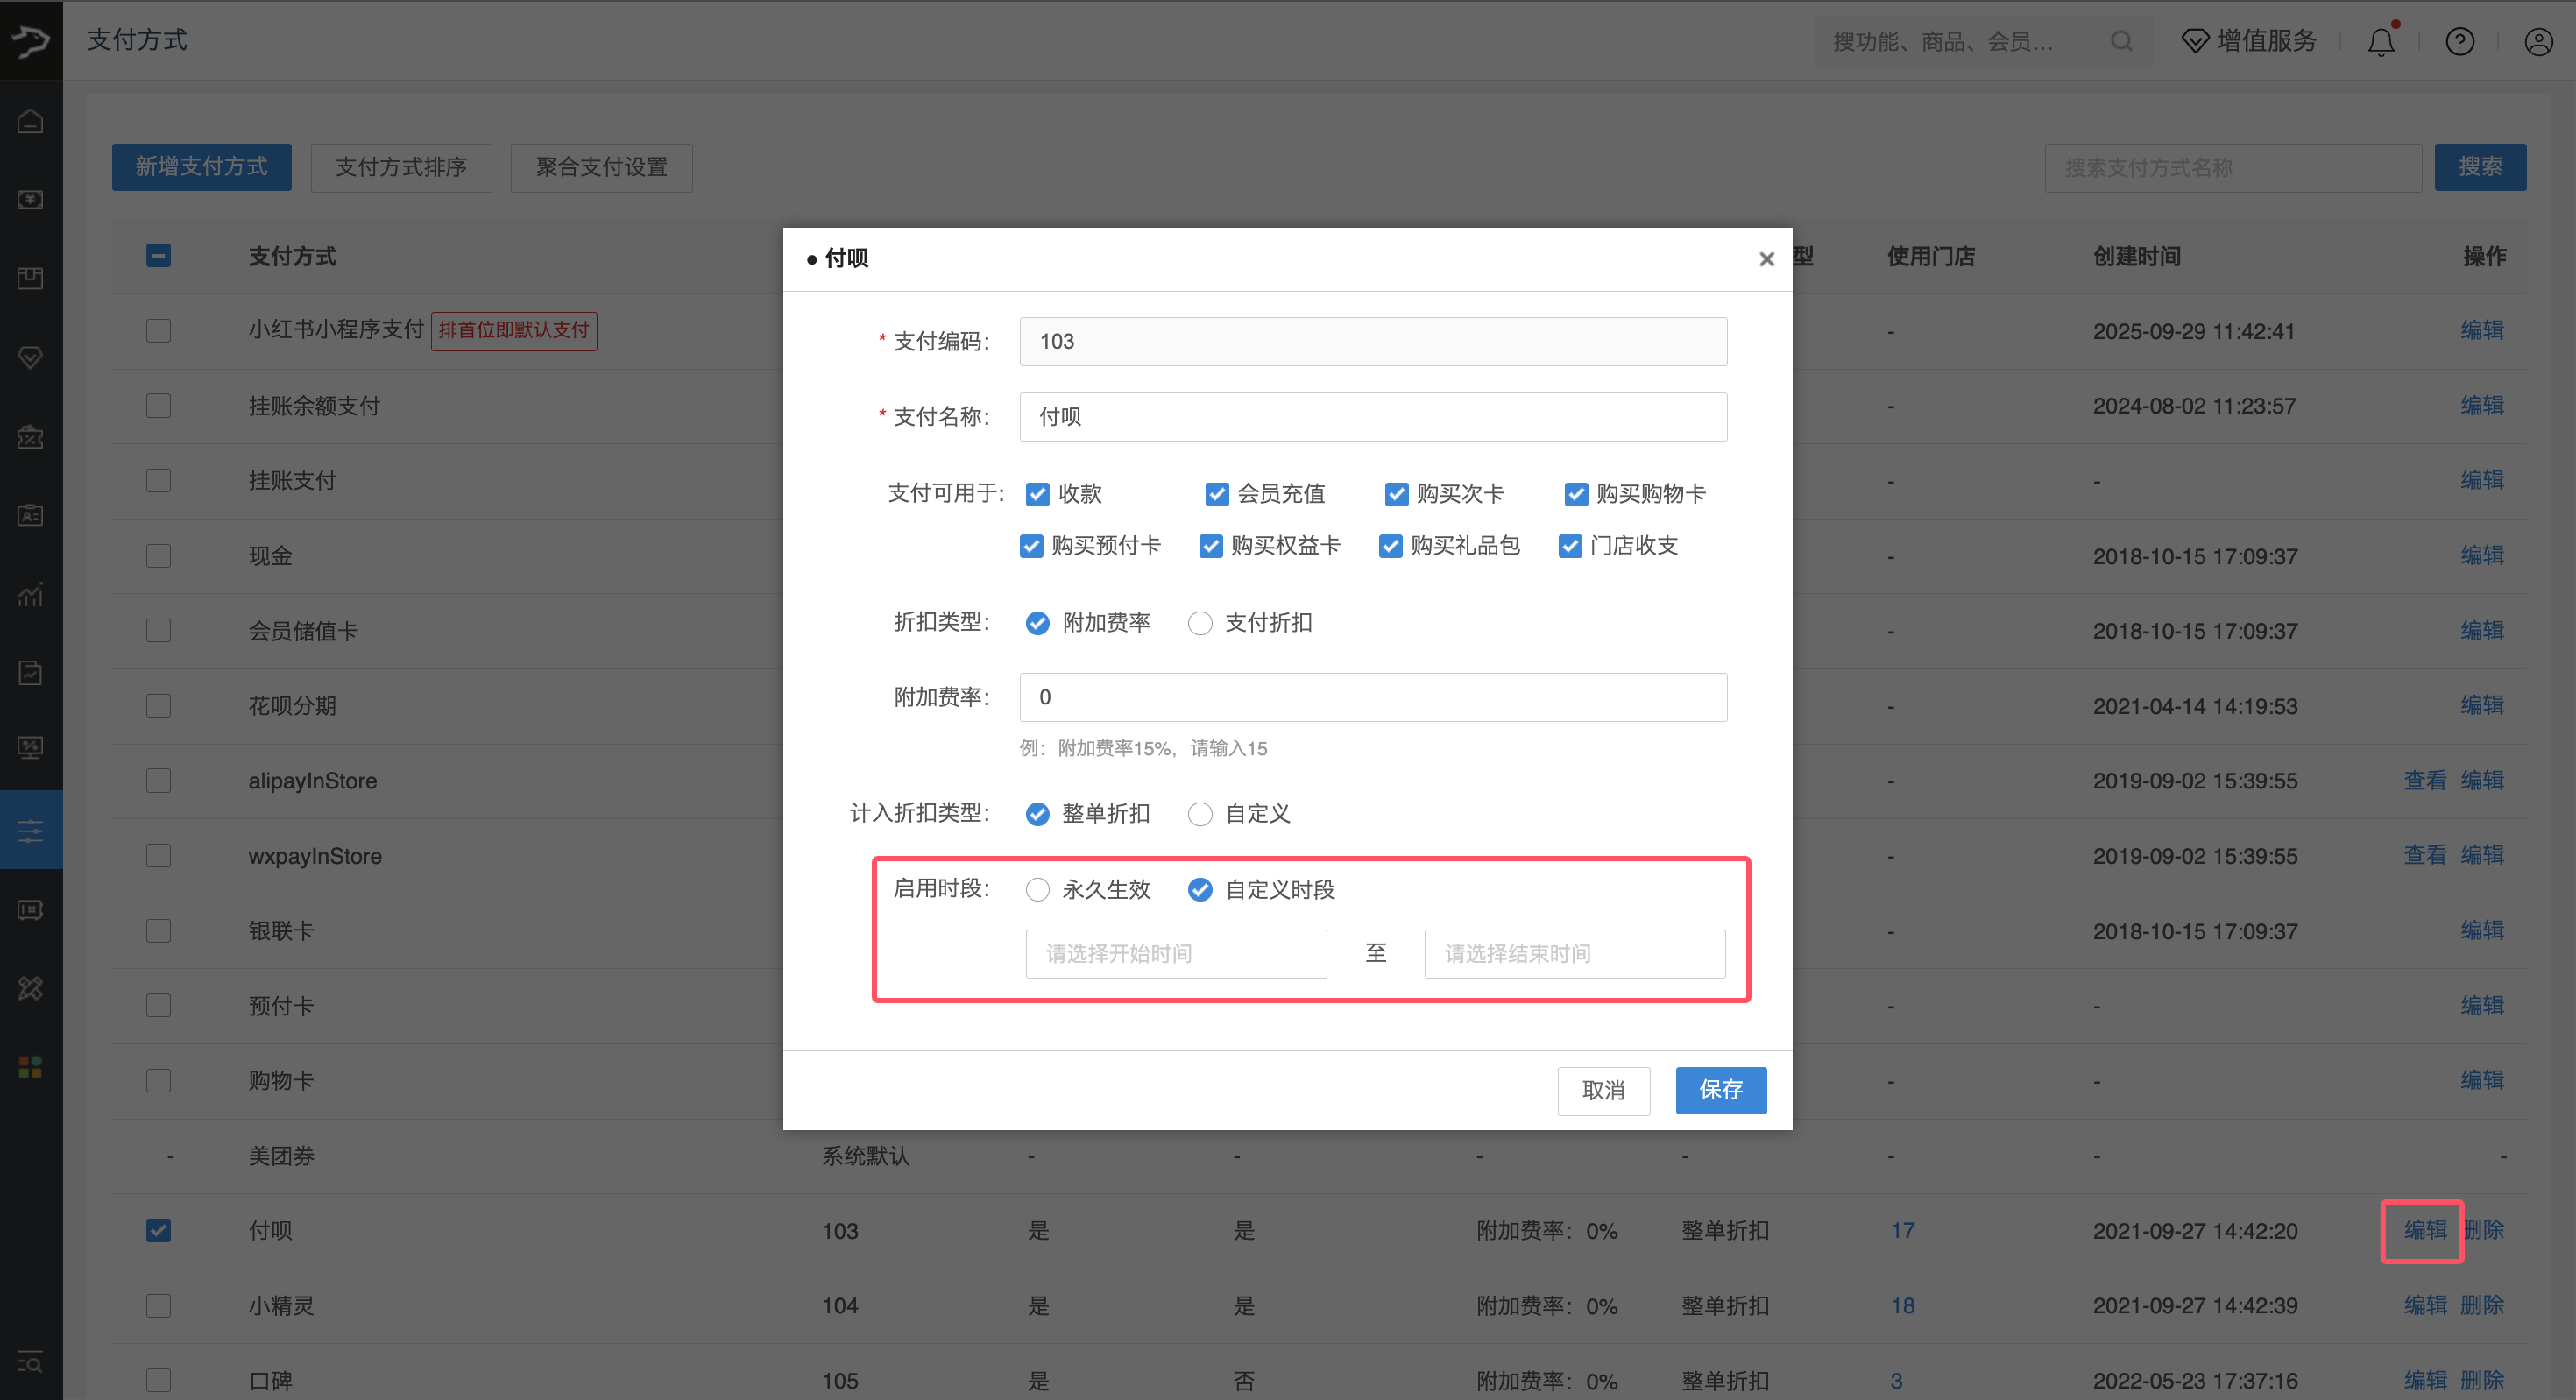Click 删除 link in the 小精灵 row
This screenshot has width=2576, height=1400.
point(2482,1306)
